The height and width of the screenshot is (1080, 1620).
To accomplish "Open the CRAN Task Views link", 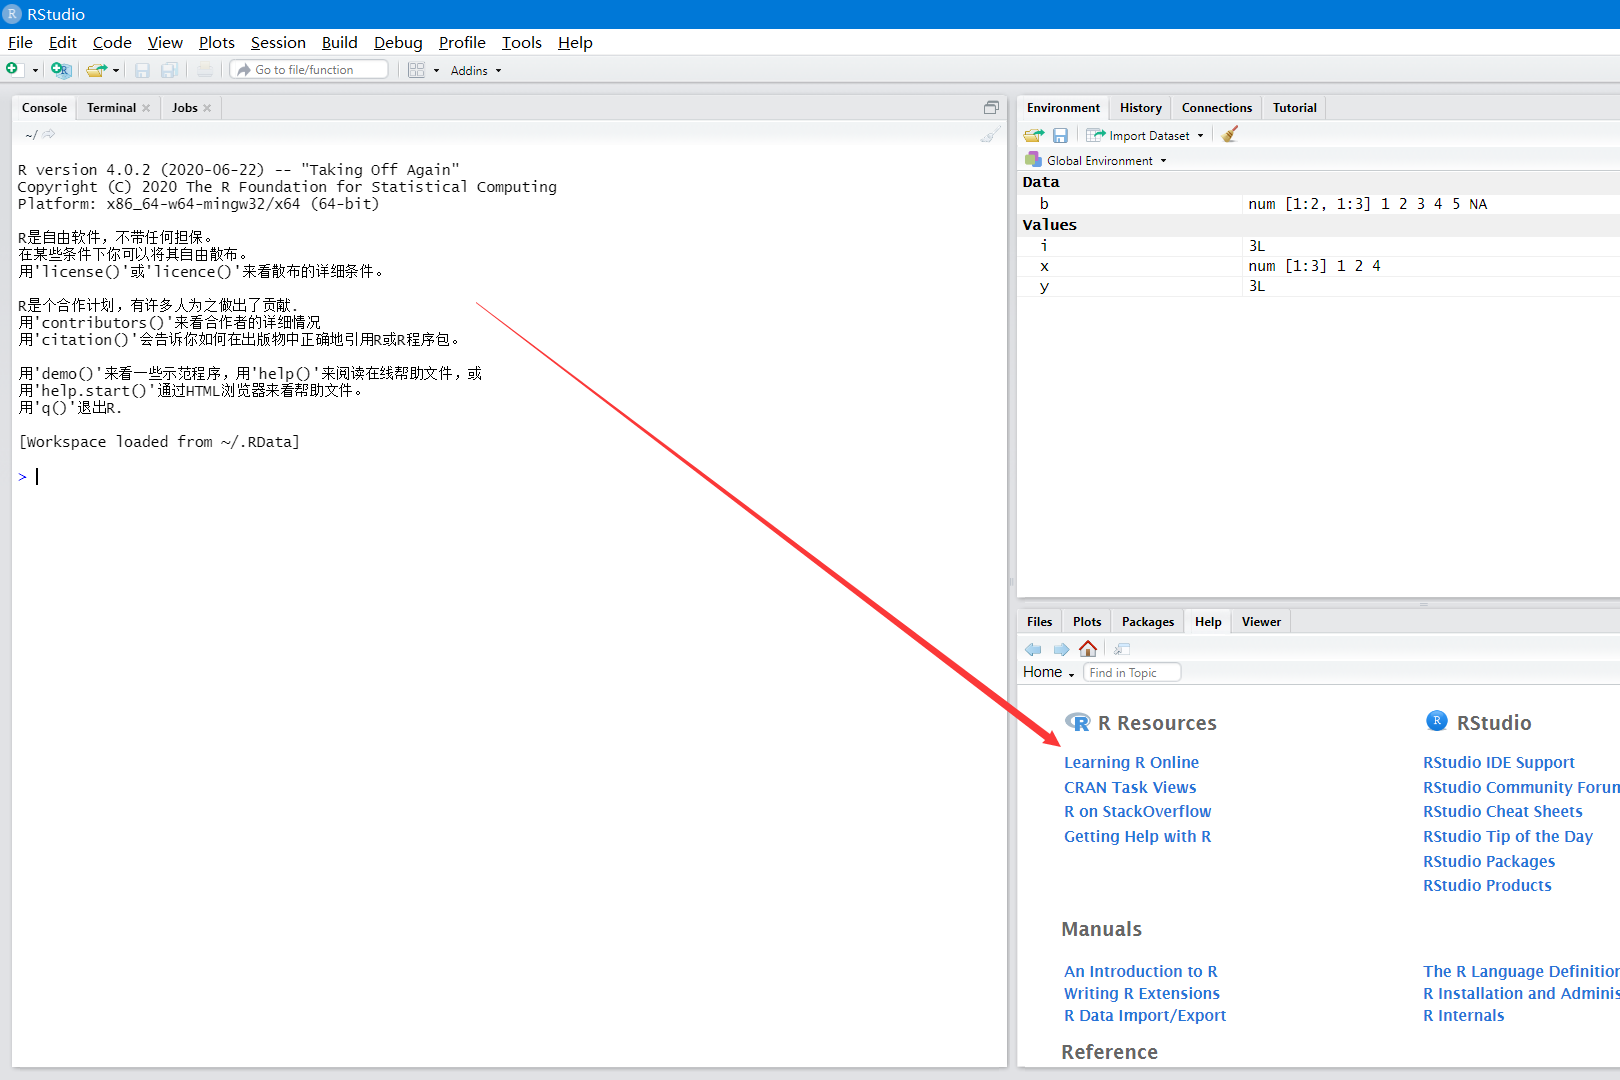I will (x=1130, y=787).
